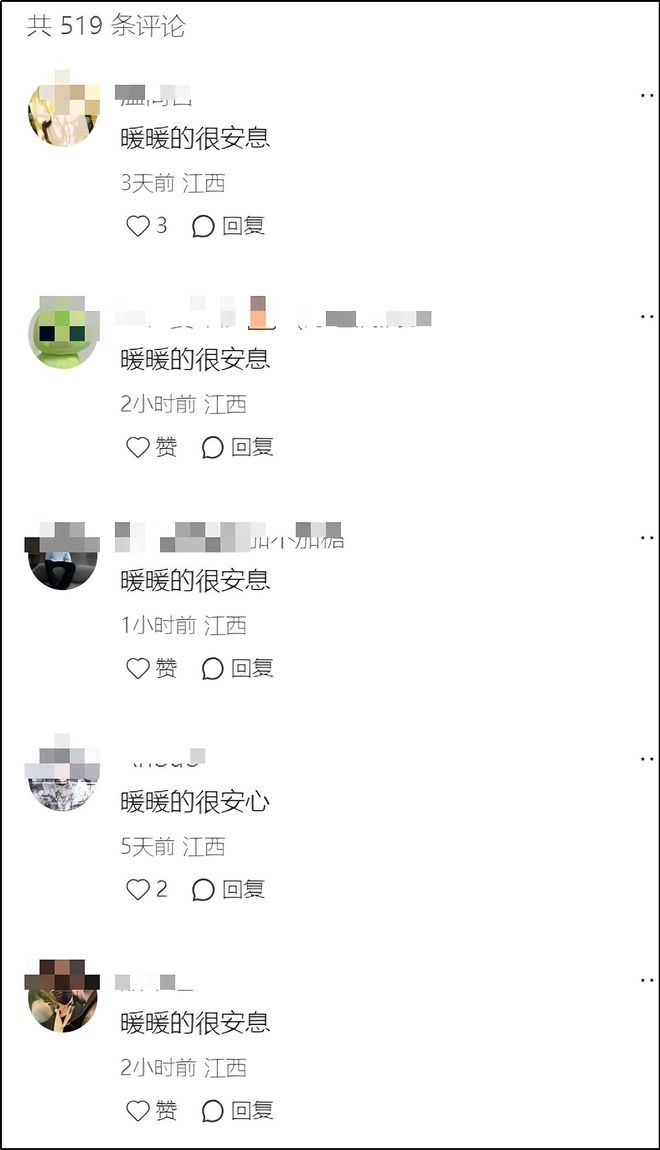Click the 暖暖的很安心 comment text
660x1150 pixels.
195,802
